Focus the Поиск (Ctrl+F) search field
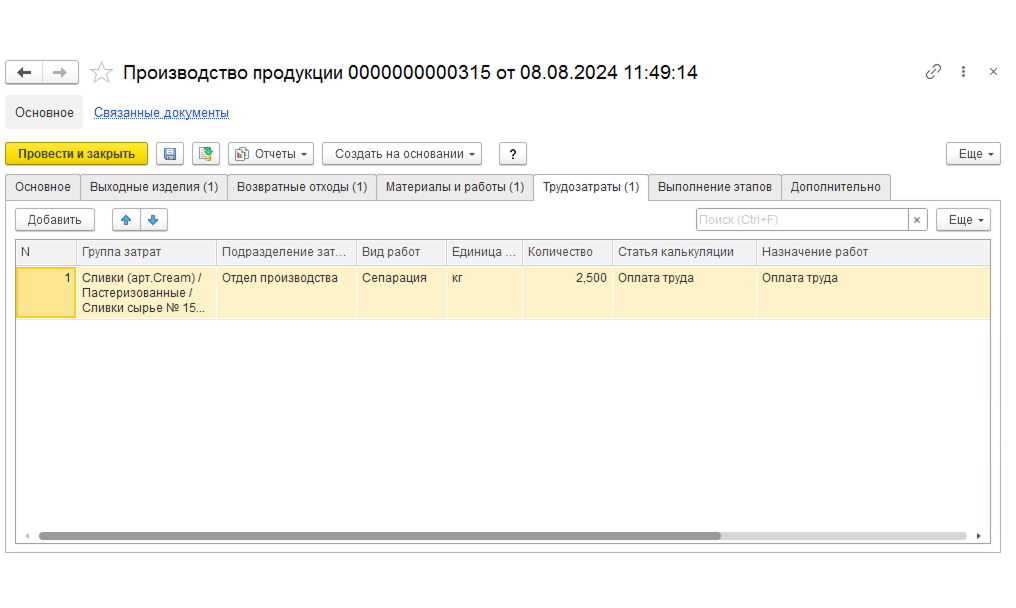This screenshot has height=608, width=1016. click(802, 220)
